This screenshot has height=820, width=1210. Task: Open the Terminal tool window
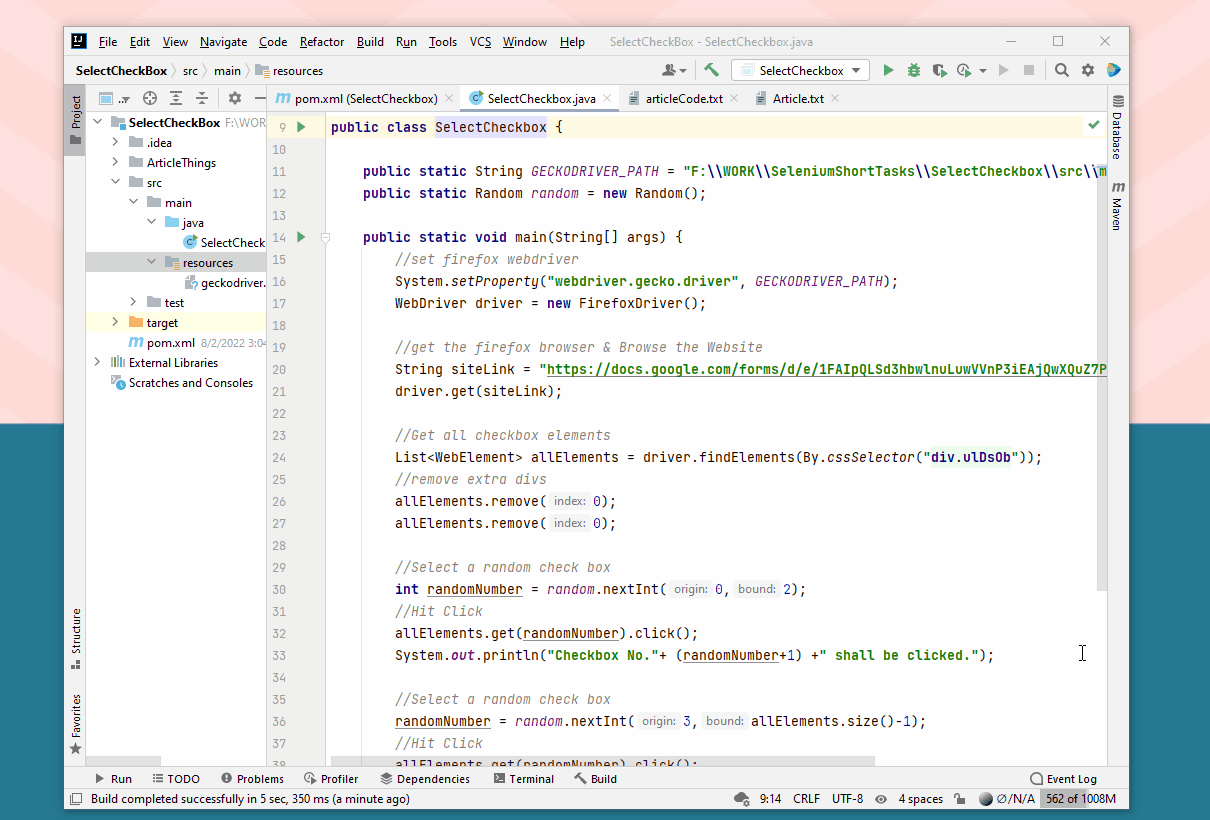pyautogui.click(x=523, y=779)
